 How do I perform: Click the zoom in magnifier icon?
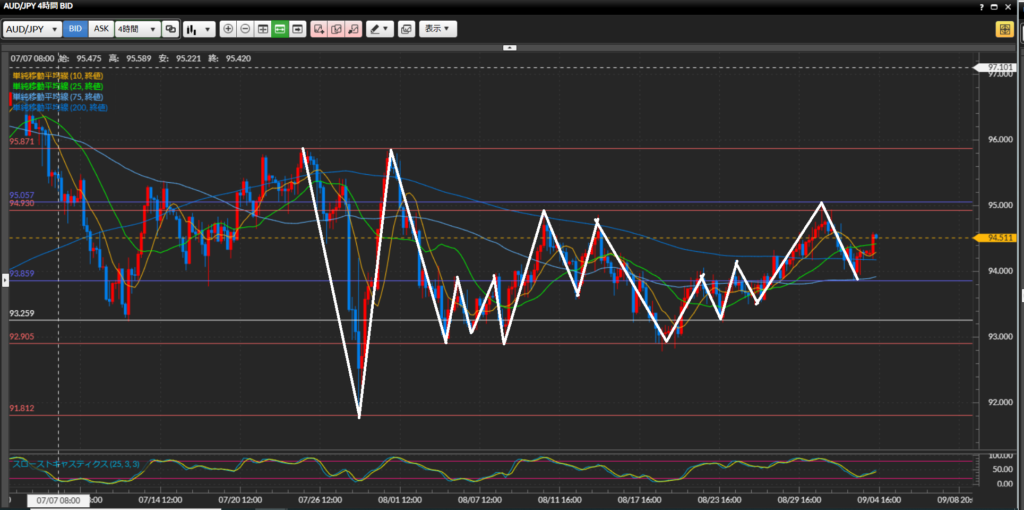[228, 29]
